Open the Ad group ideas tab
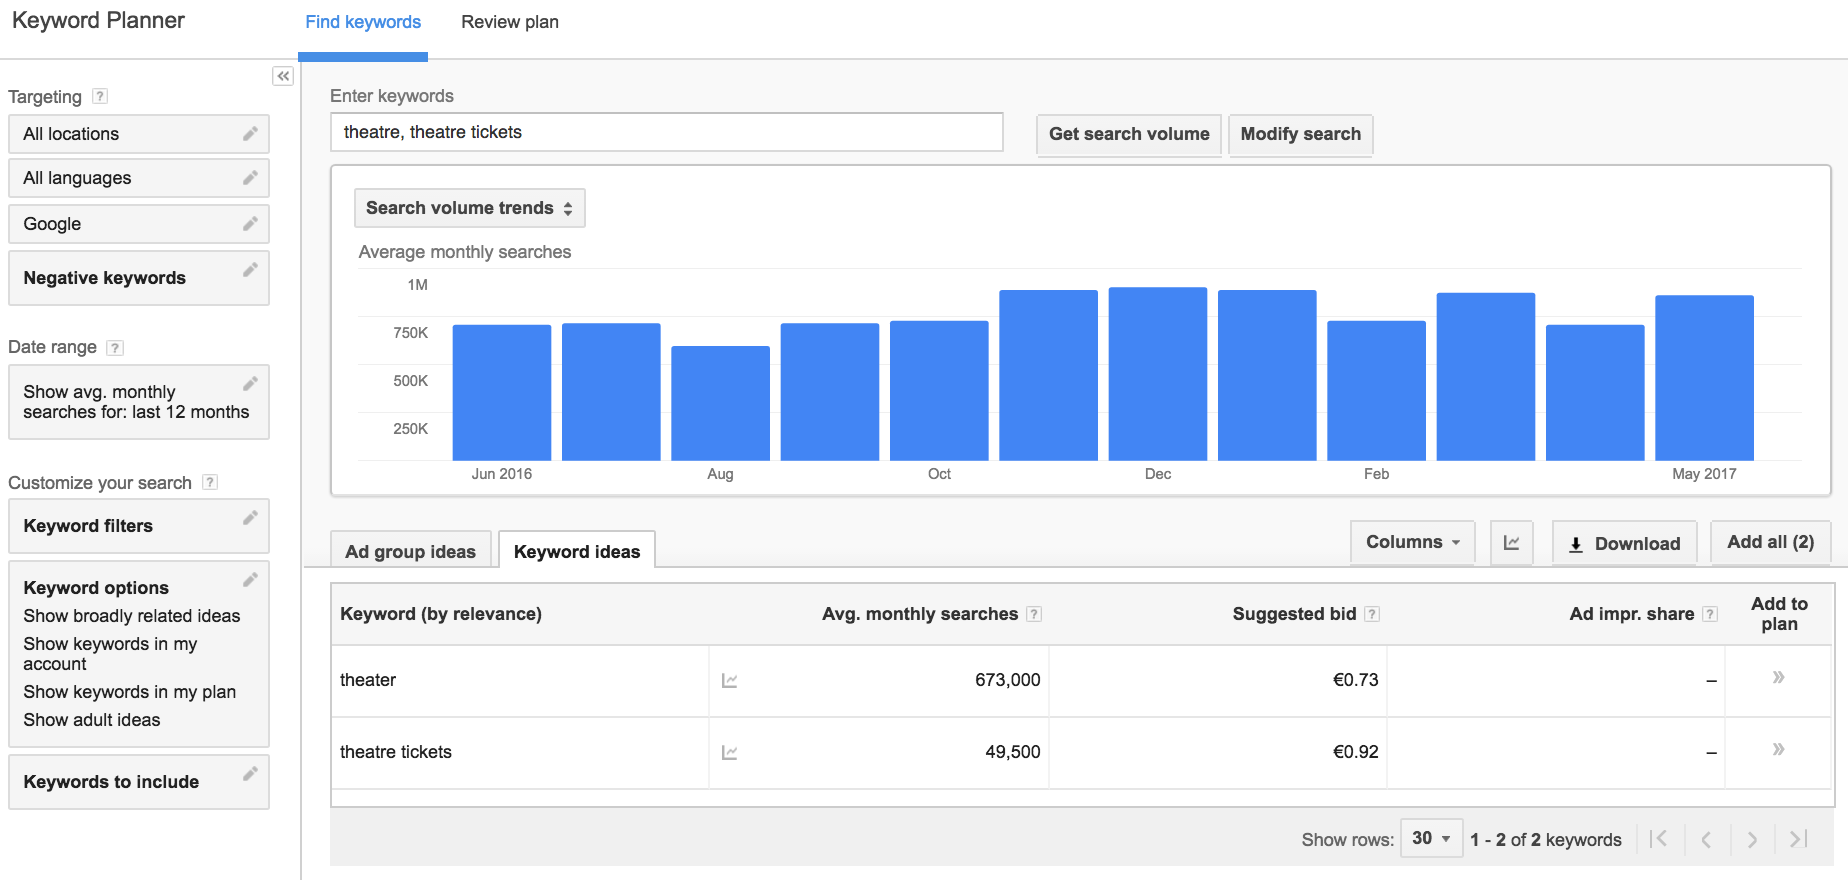 pos(411,550)
